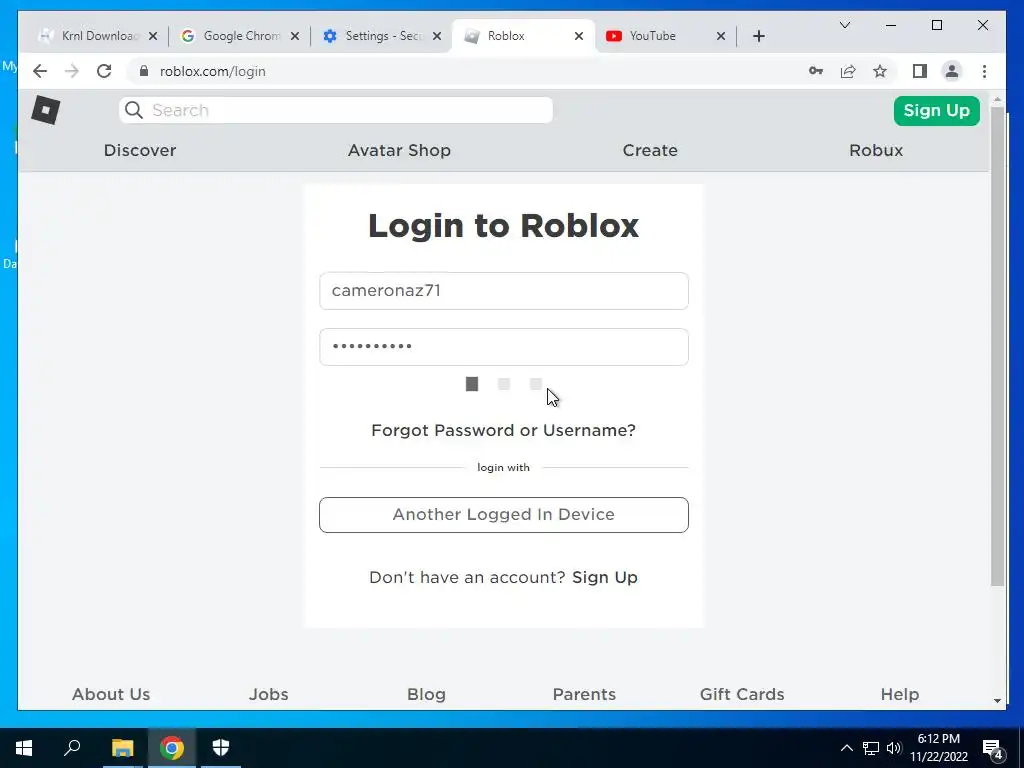The width and height of the screenshot is (1024, 768).
Task: Click the browser forward arrow
Action: tap(72, 71)
